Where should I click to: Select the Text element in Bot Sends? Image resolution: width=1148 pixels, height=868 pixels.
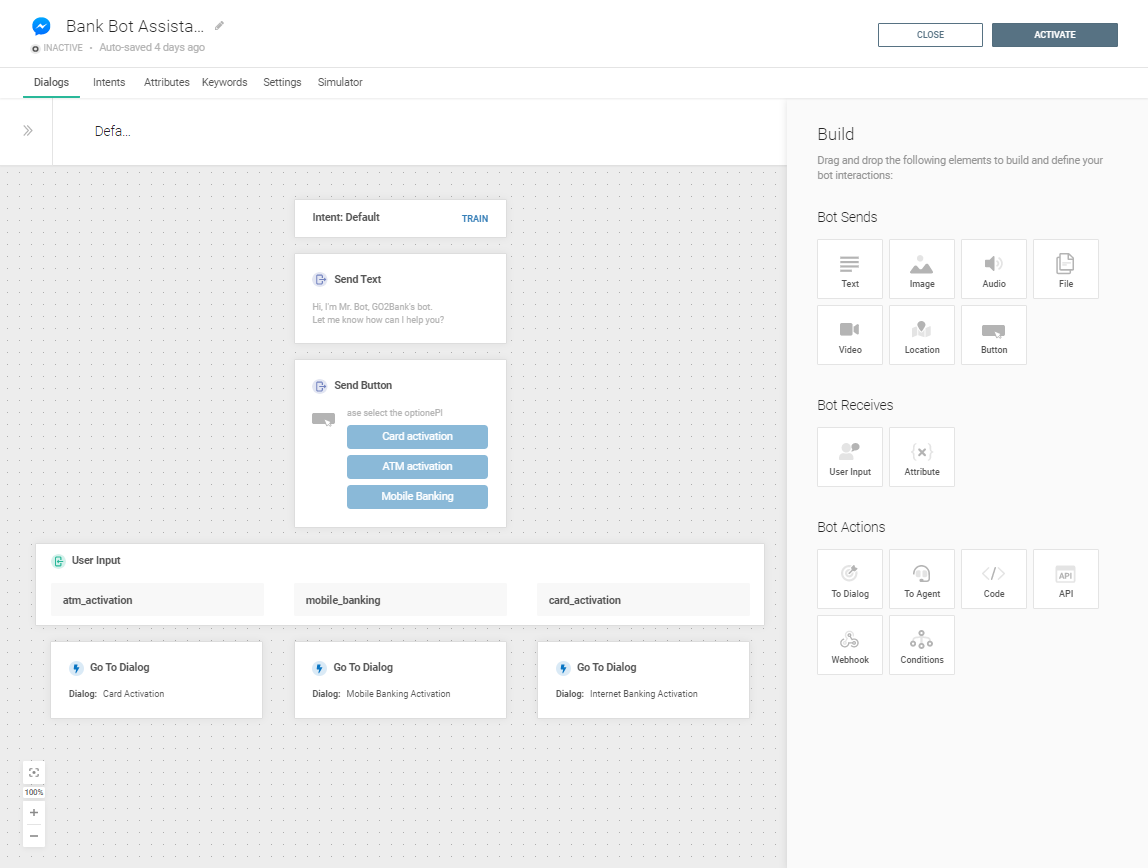coord(850,269)
